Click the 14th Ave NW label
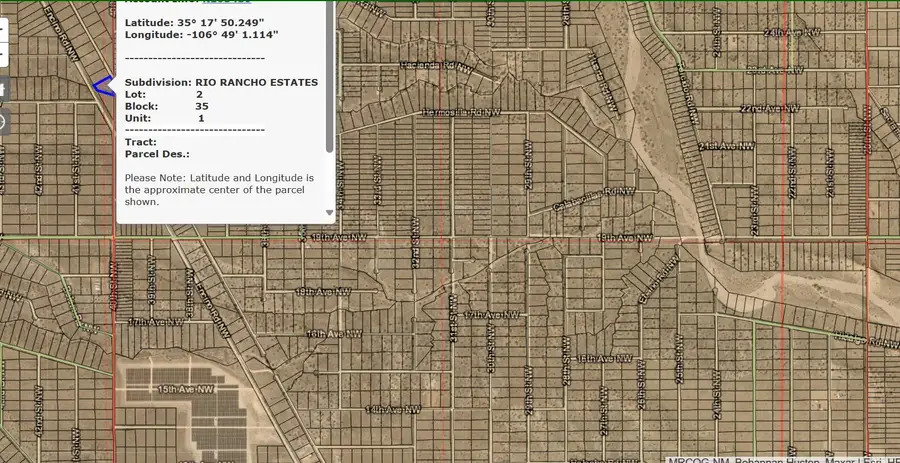 click(393, 410)
